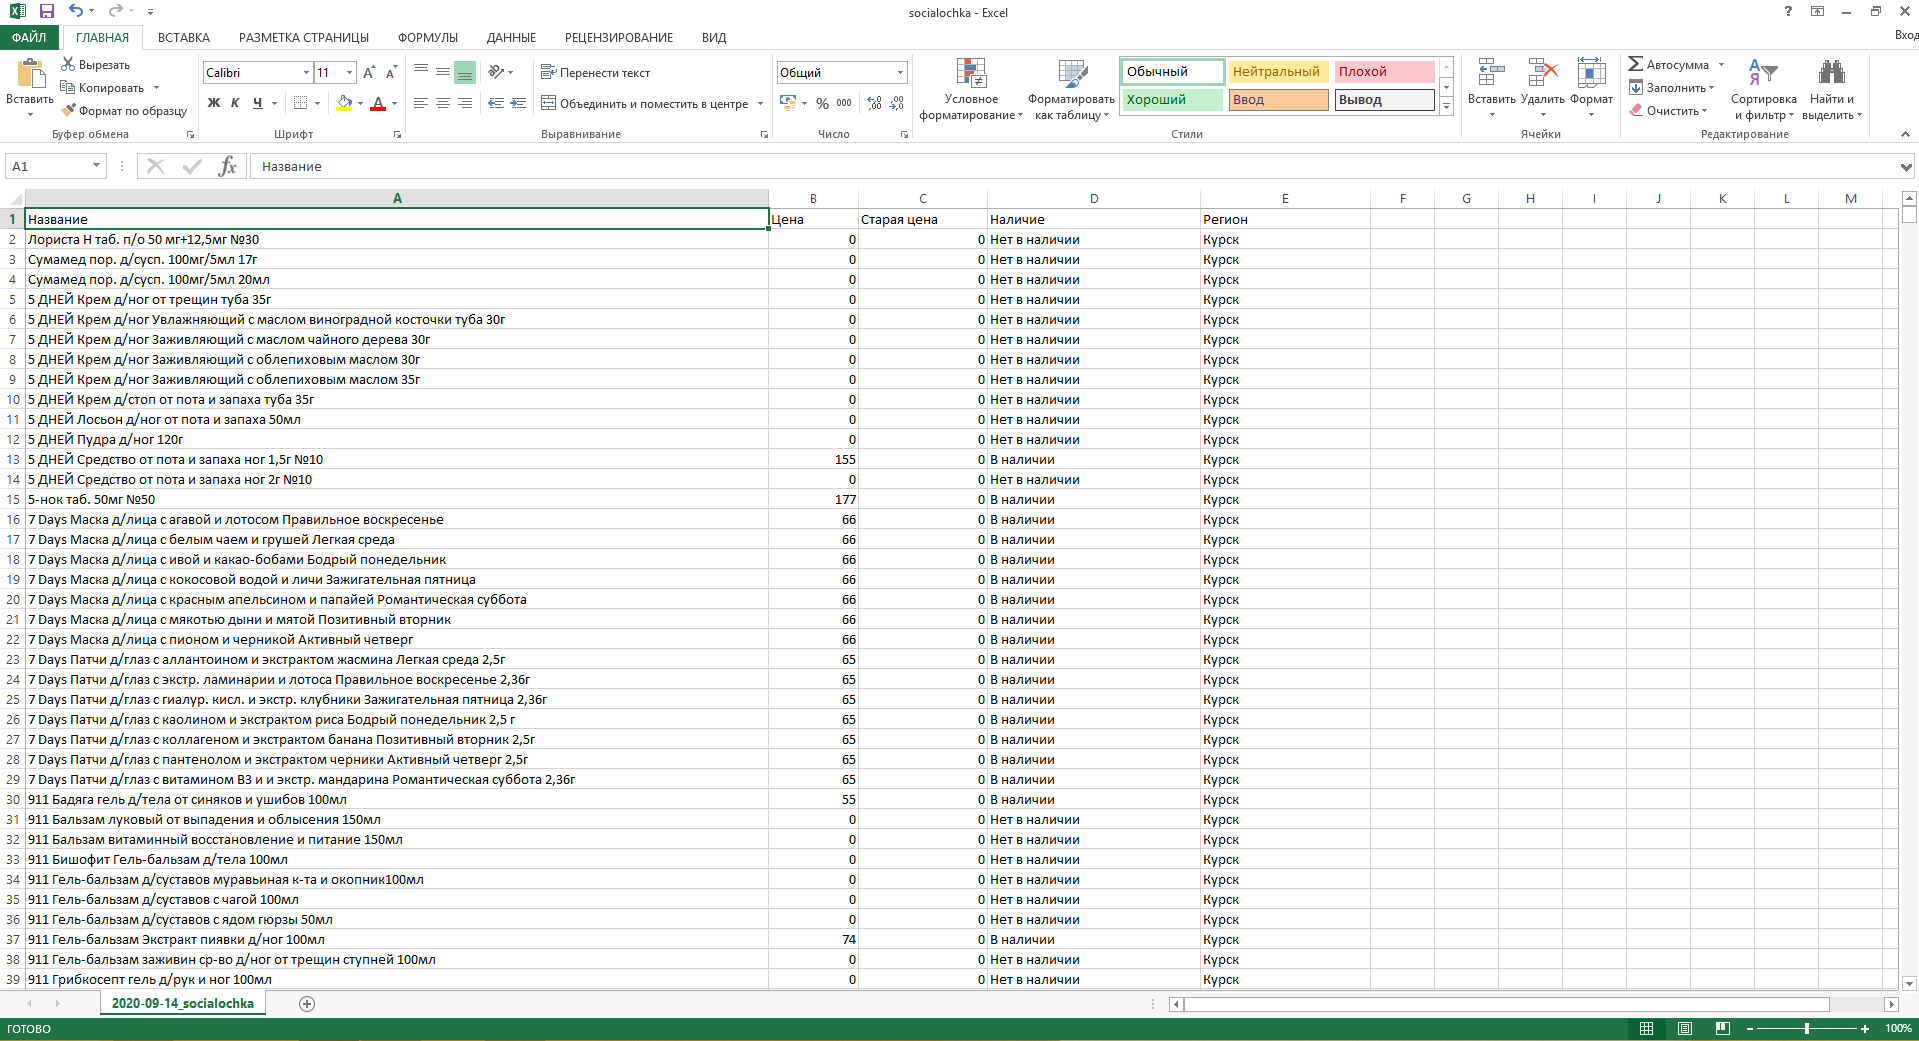Click Копировать copy icon
This screenshot has height=1041, width=1919.
coord(68,87)
